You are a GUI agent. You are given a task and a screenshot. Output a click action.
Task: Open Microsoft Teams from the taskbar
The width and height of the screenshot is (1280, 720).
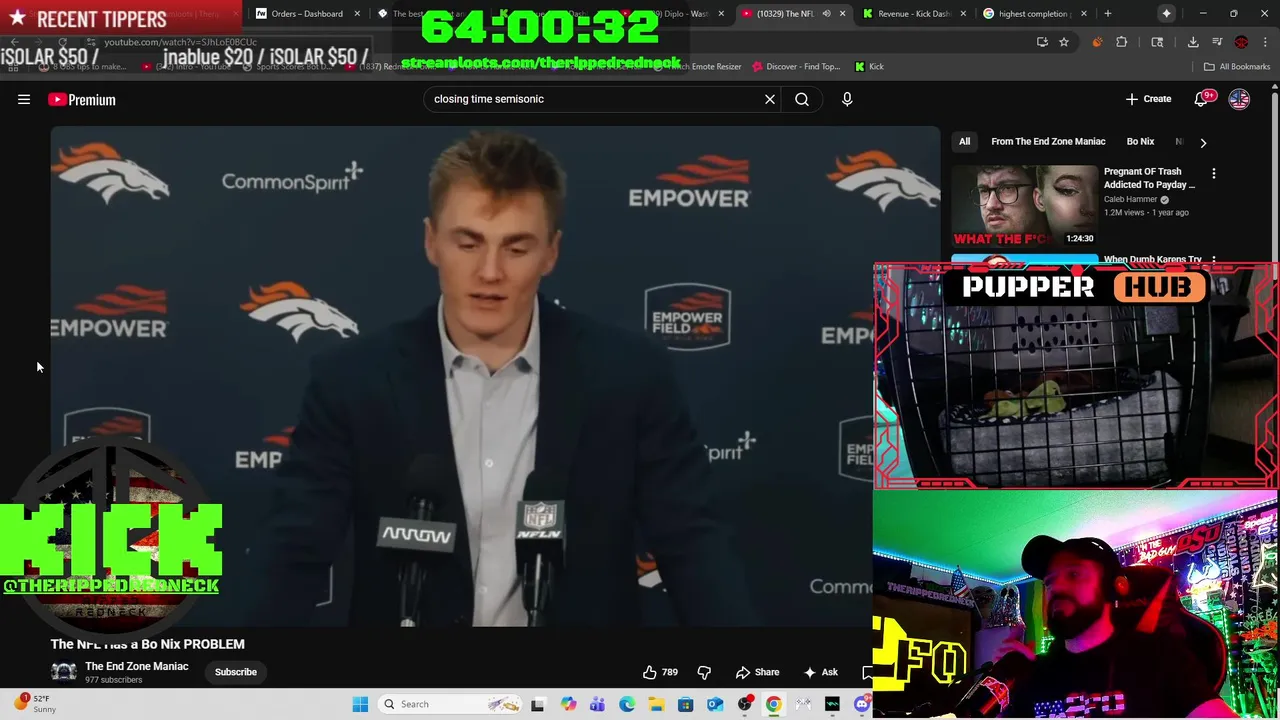point(597,704)
